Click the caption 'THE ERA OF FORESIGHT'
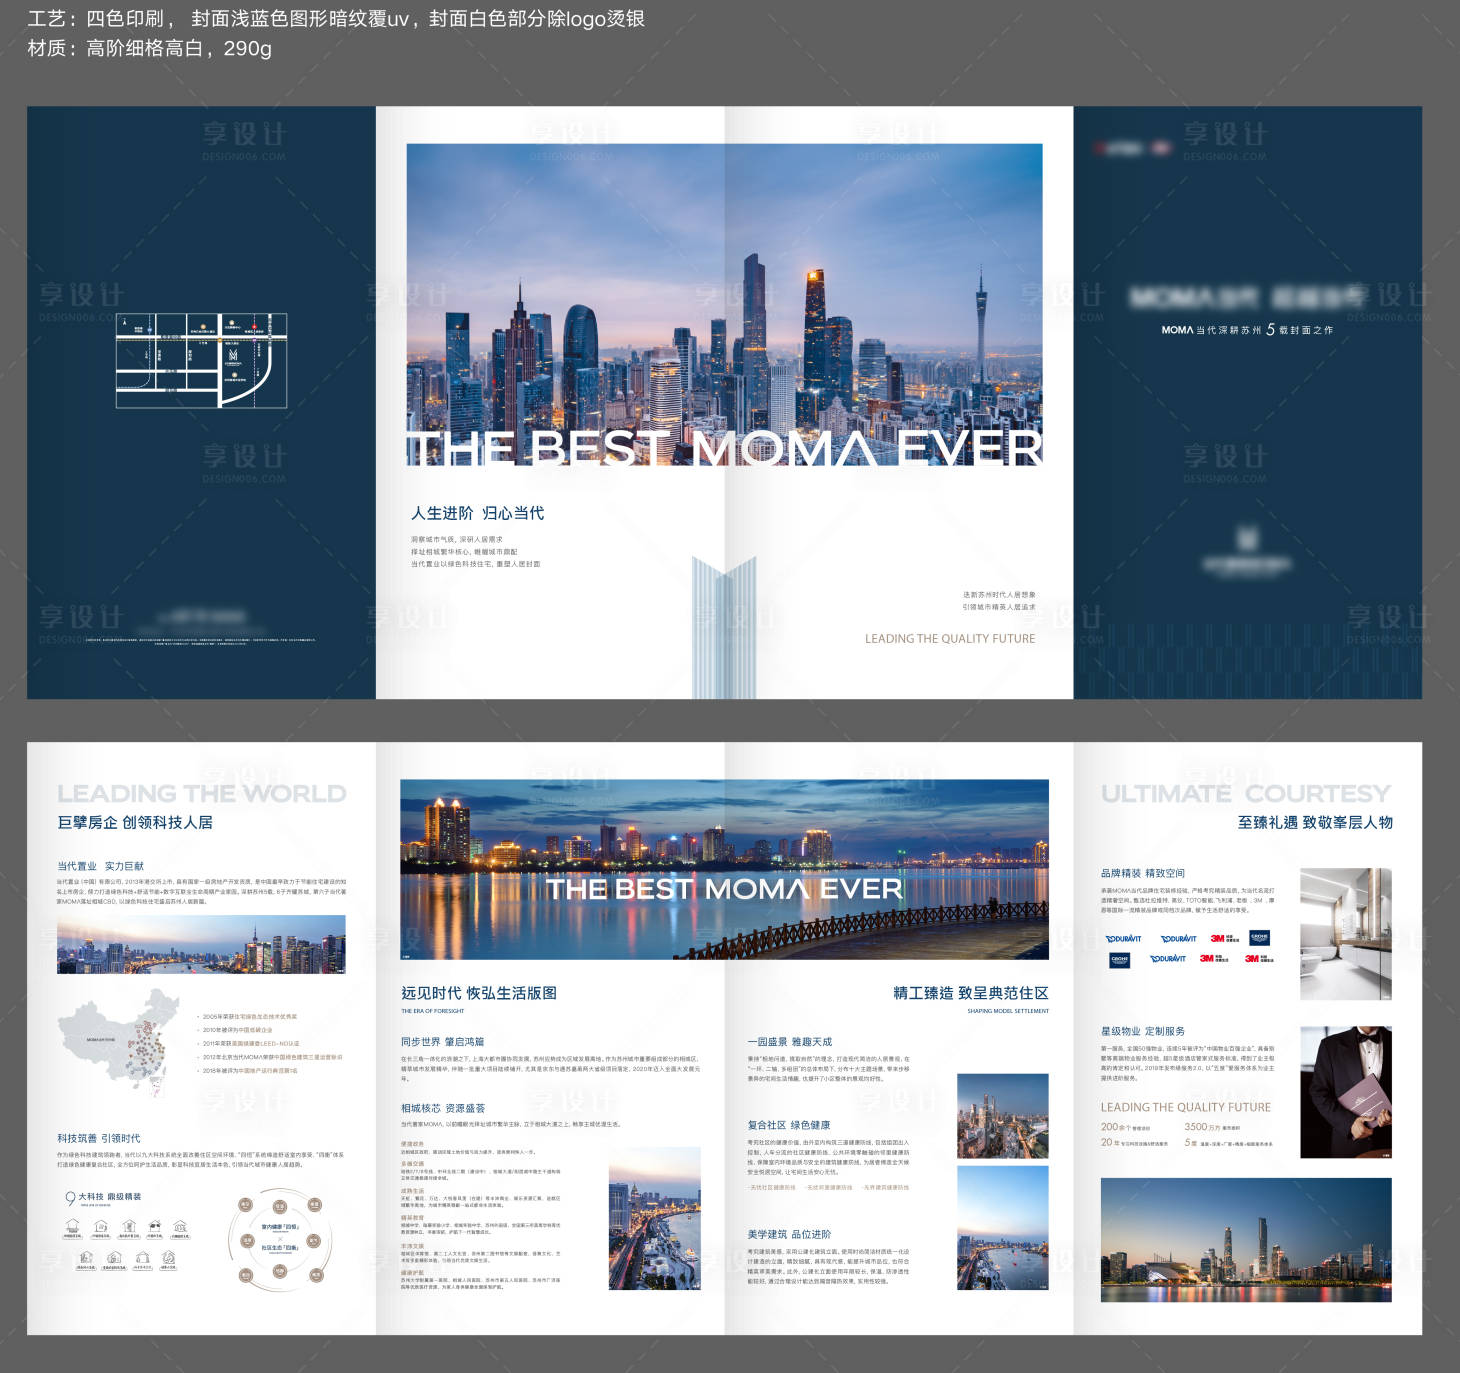Viewport: 1460px width, 1373px height. click(x=432, y=1011)
